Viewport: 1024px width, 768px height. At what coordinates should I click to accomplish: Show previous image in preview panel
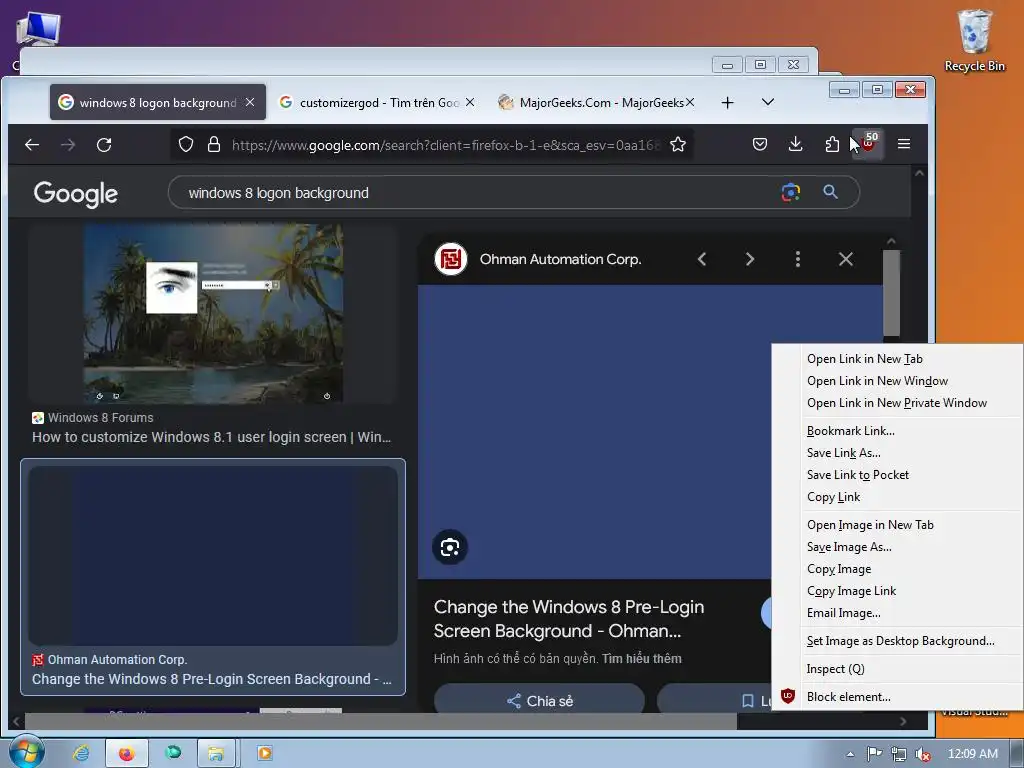[x=701, y=259]
